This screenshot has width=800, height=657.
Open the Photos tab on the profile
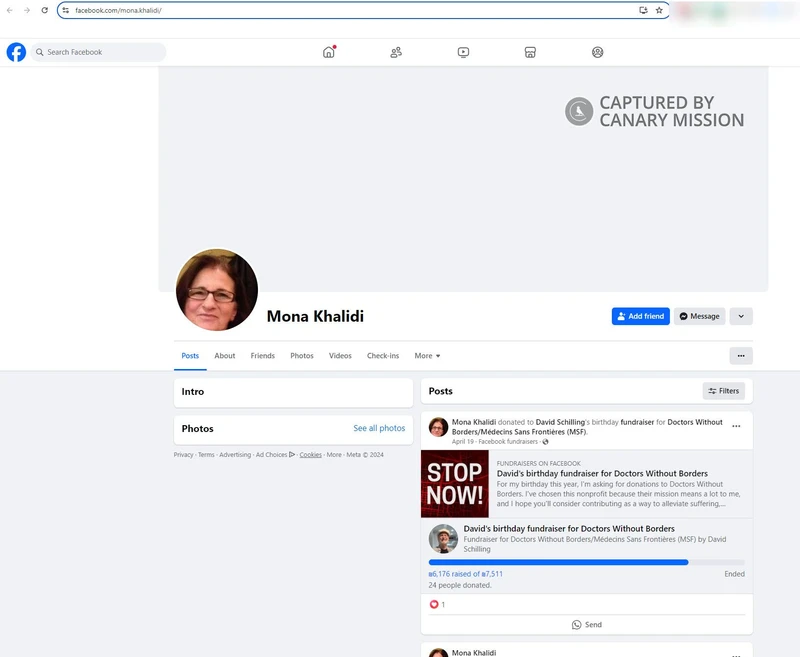302,355
